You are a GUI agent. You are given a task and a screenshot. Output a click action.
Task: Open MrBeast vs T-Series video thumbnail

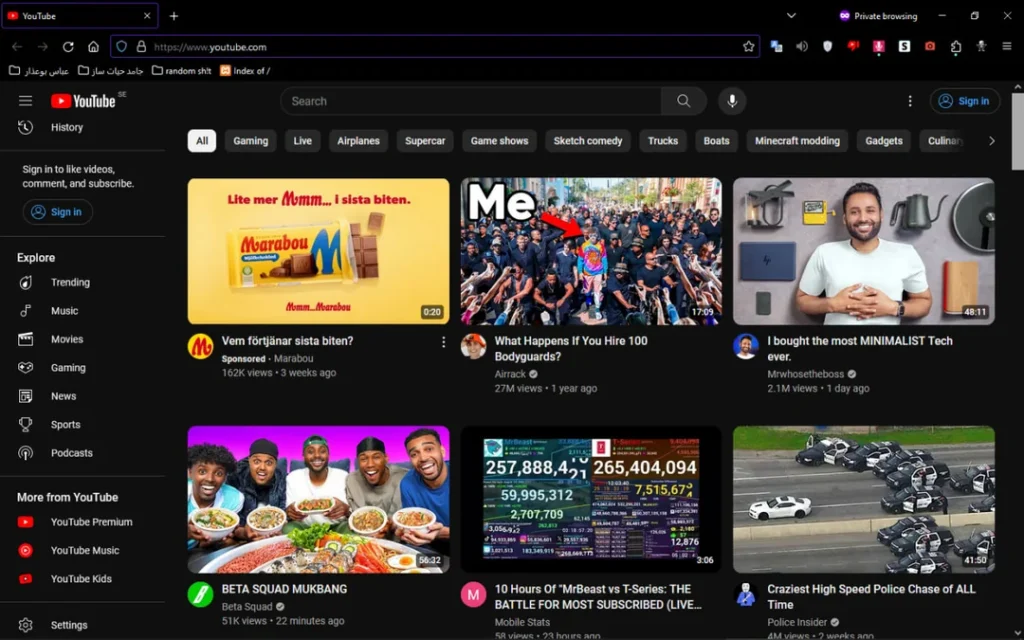coord(591,500)
